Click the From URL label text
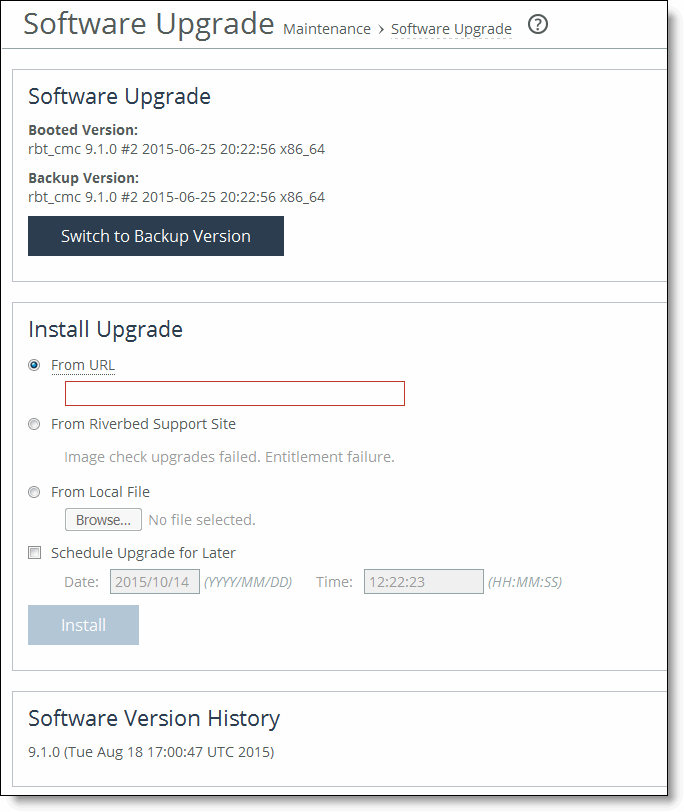This screenshot has width=684, height=812. coord(83,365)
